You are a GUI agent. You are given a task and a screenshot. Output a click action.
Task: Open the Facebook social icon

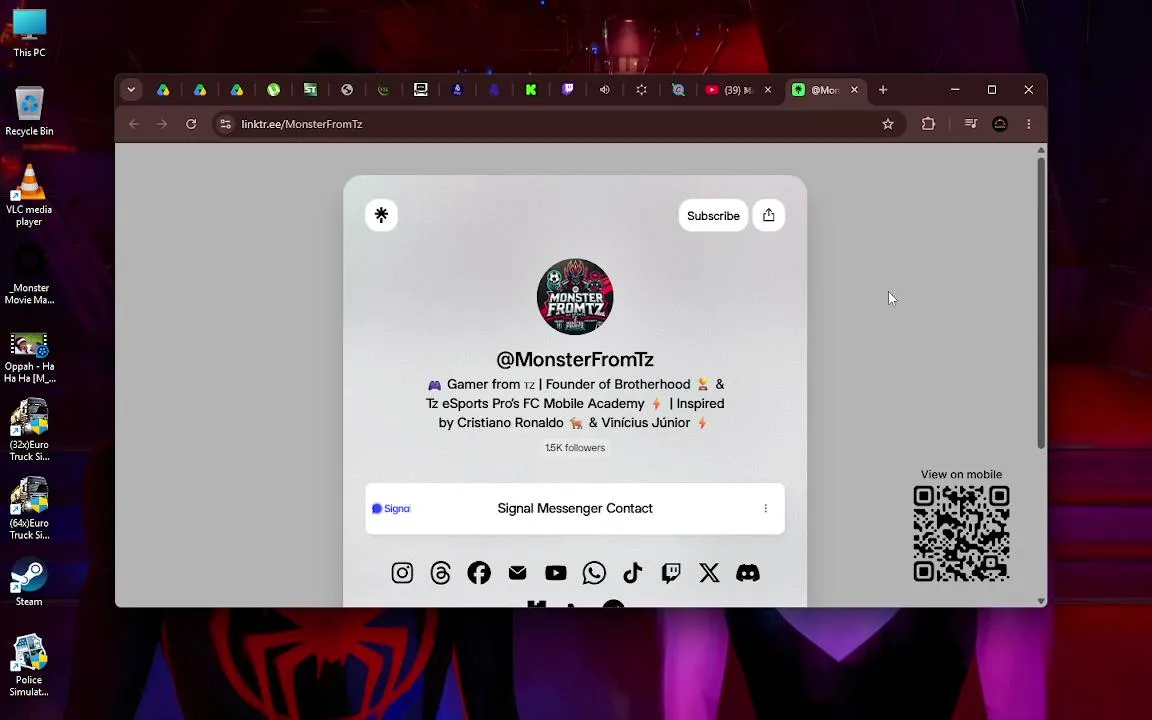(x=479, y=572)
